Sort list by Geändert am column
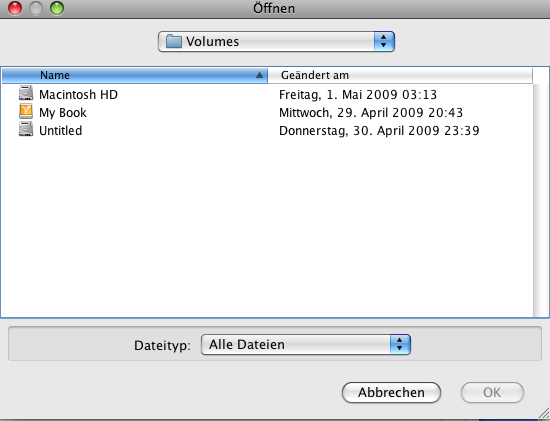This screenshot has height=421, width=550. coord(400,75)
